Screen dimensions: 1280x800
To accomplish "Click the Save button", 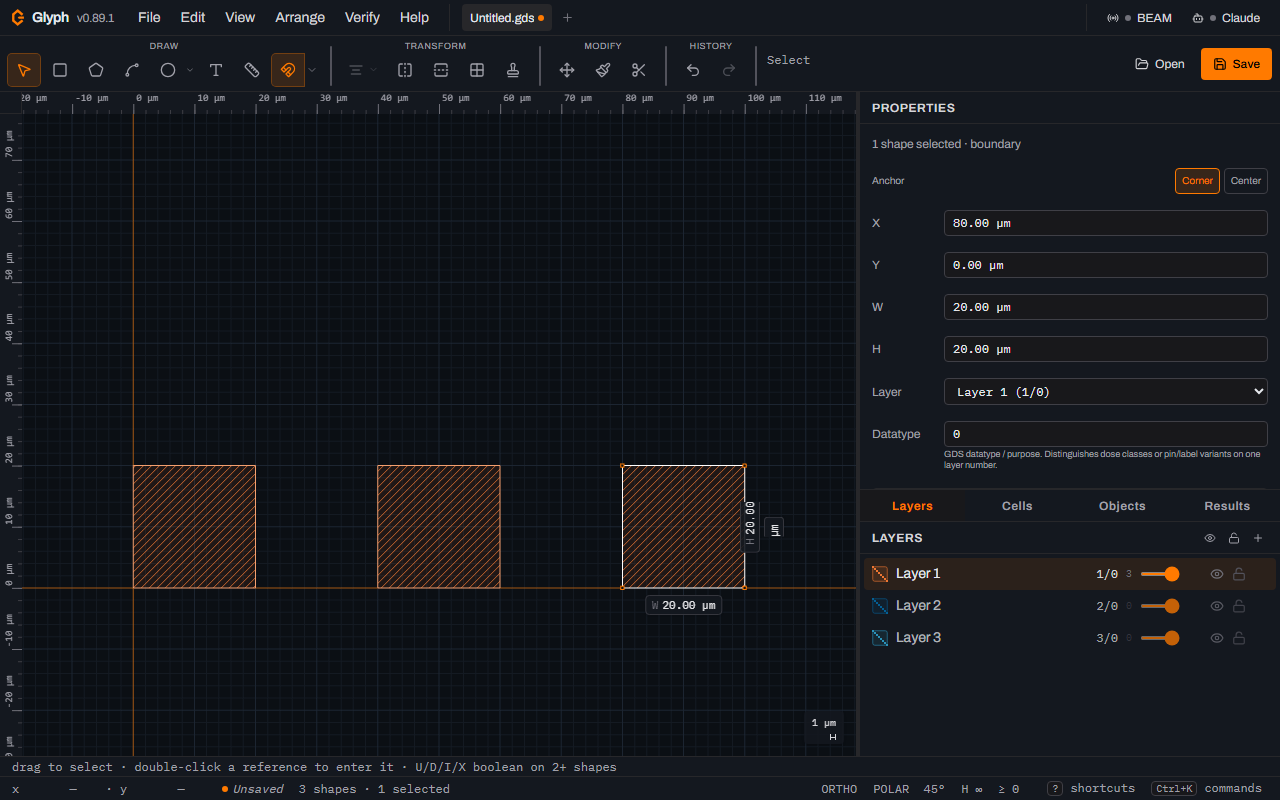I will tap(1236, 64).
